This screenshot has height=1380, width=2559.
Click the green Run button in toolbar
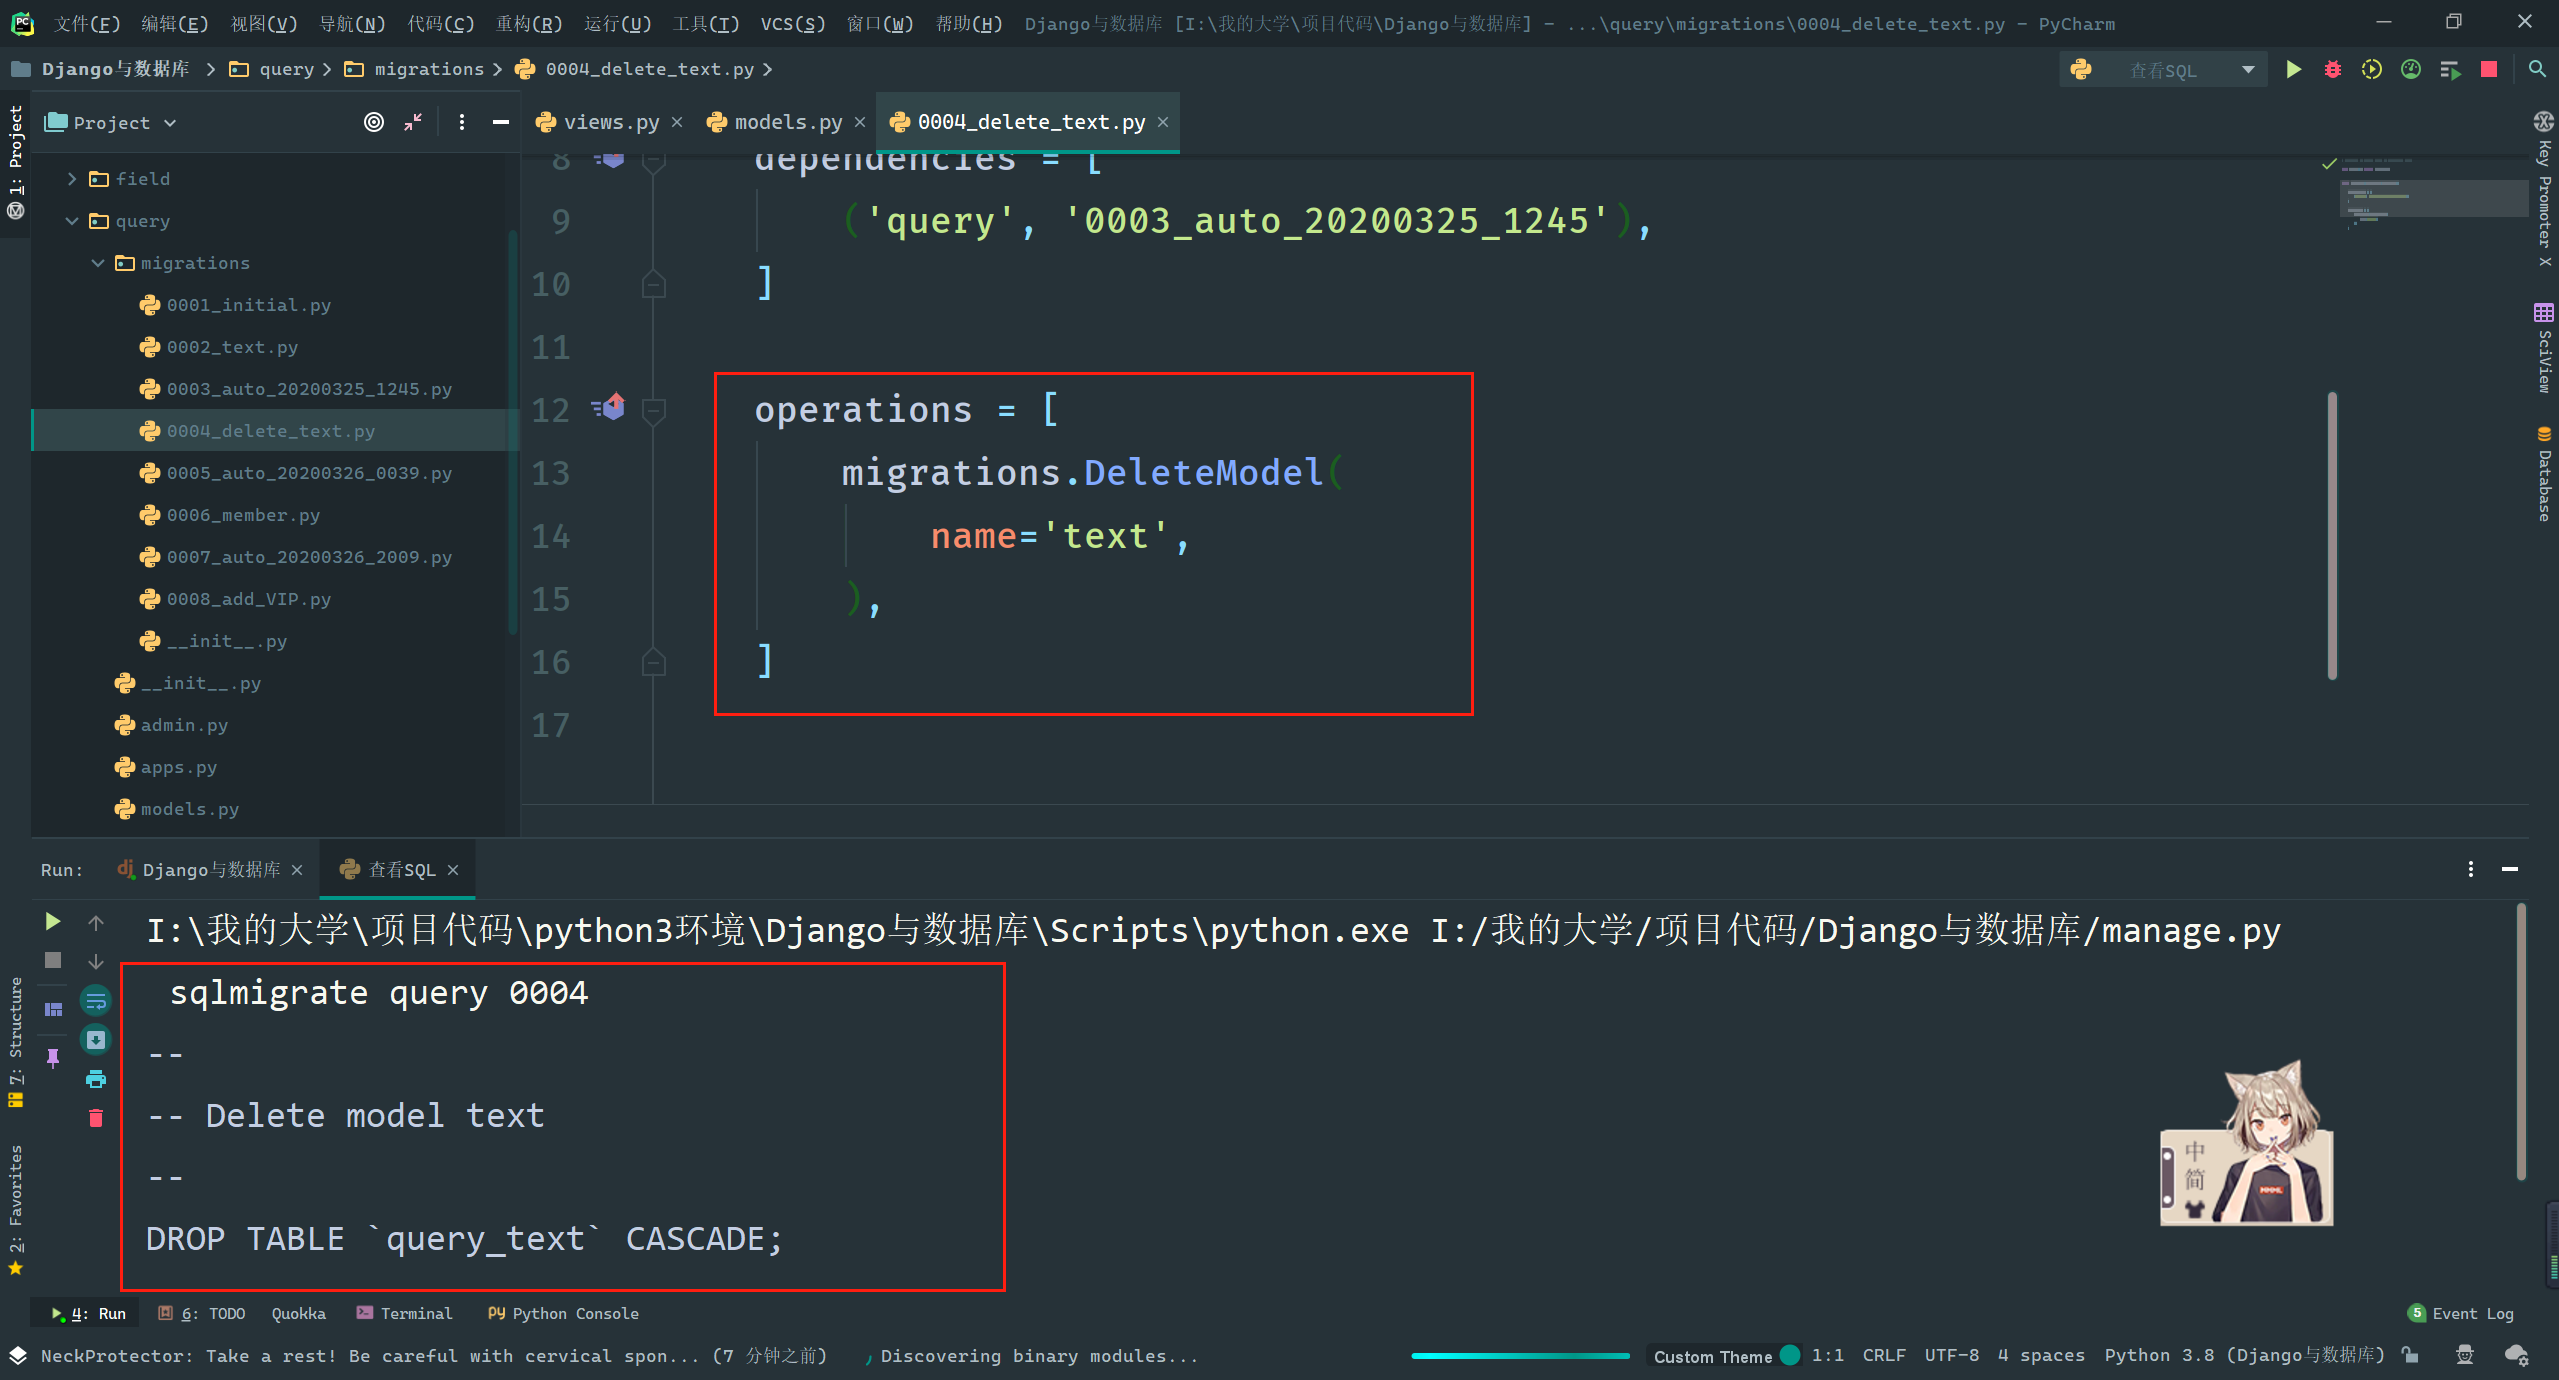click(2293, 69)
